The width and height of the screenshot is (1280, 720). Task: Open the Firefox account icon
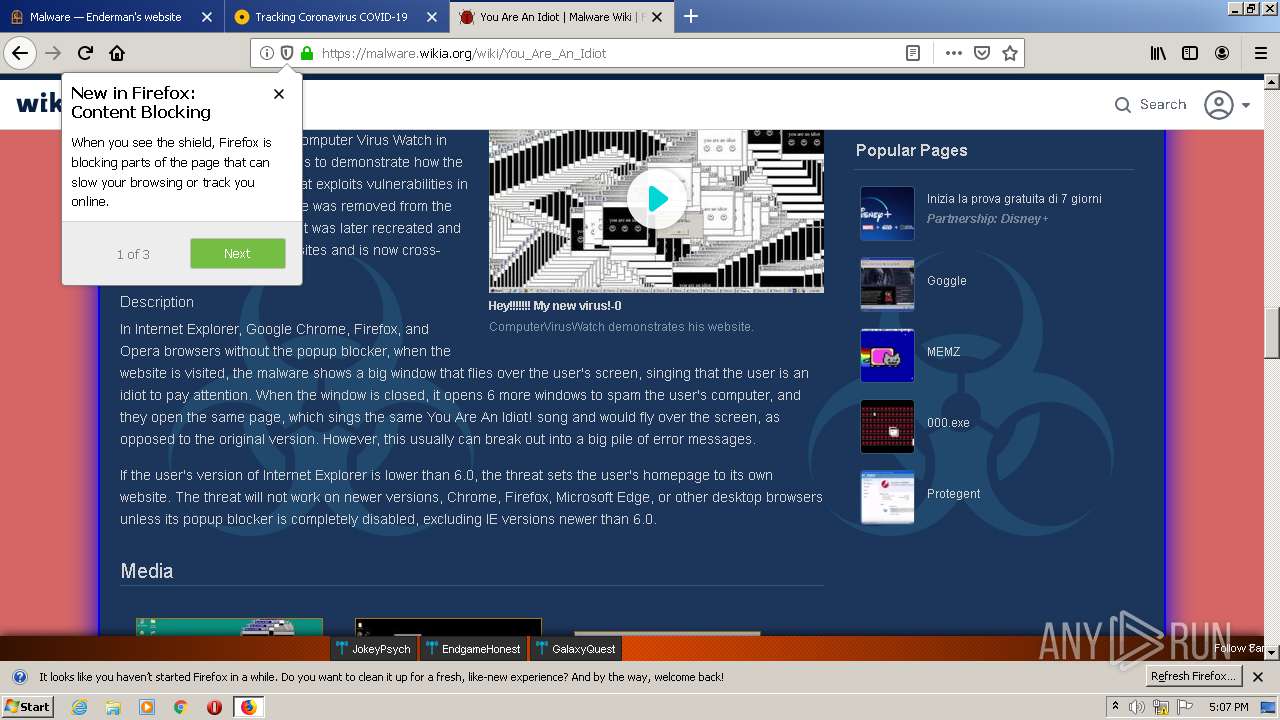point(1222,53)
